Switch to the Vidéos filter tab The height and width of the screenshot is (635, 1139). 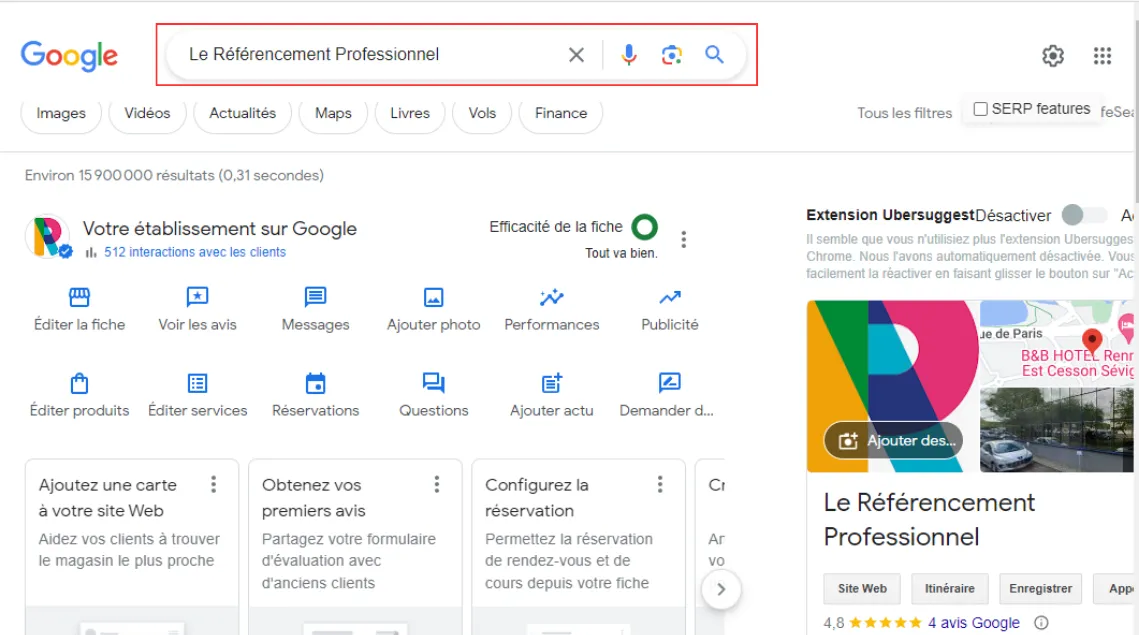pos(147,113)
